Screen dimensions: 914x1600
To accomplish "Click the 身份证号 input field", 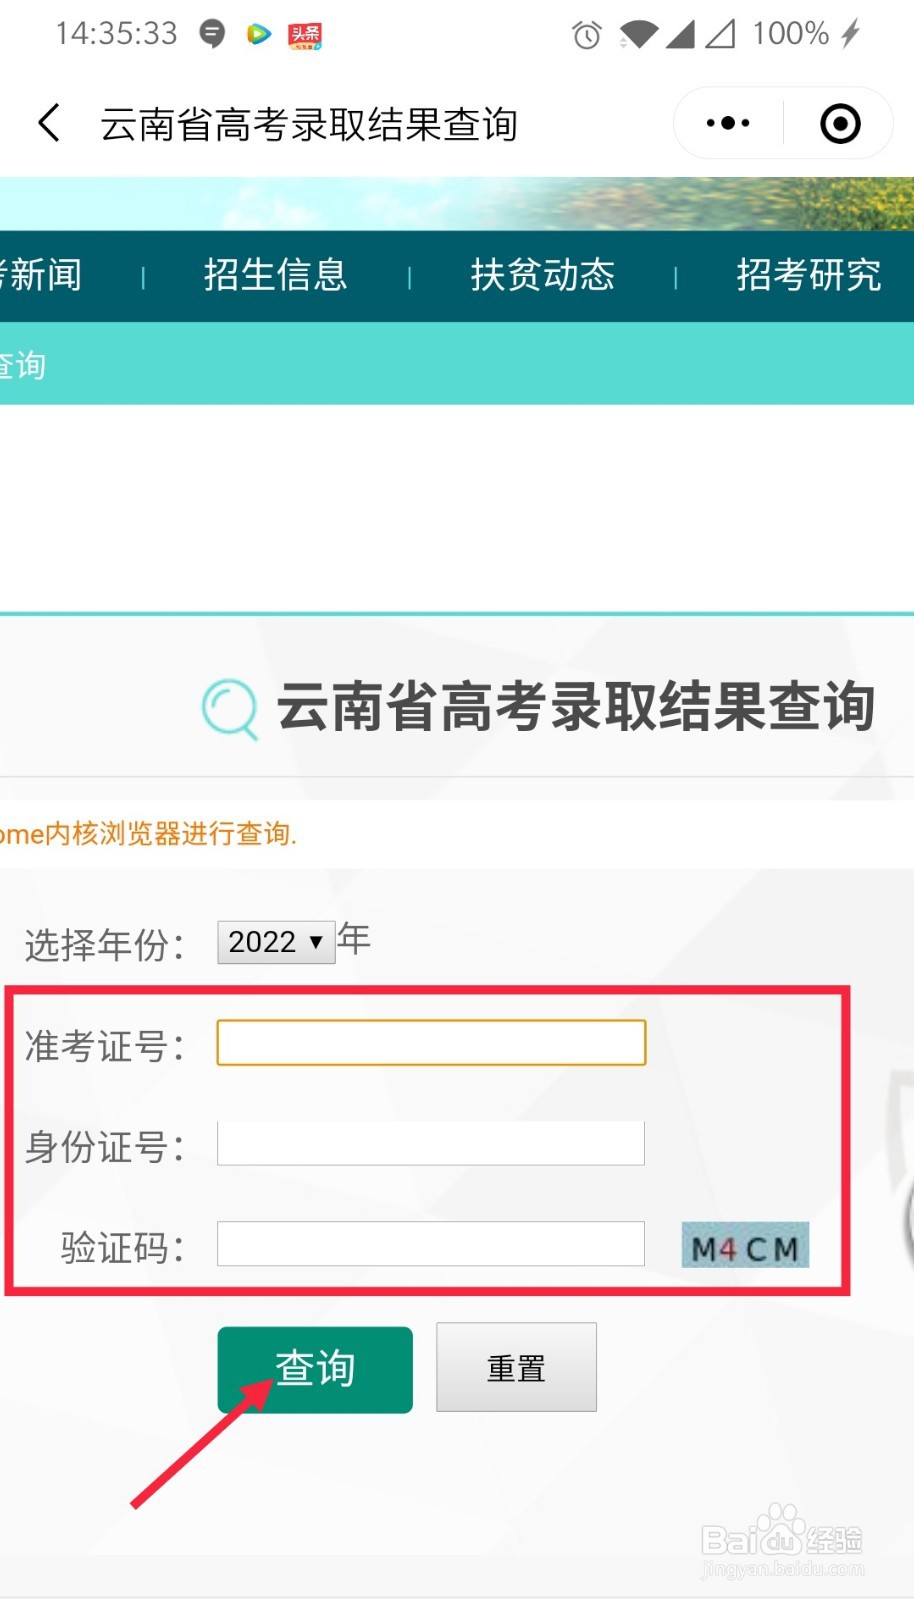I will click(430, 1143).
